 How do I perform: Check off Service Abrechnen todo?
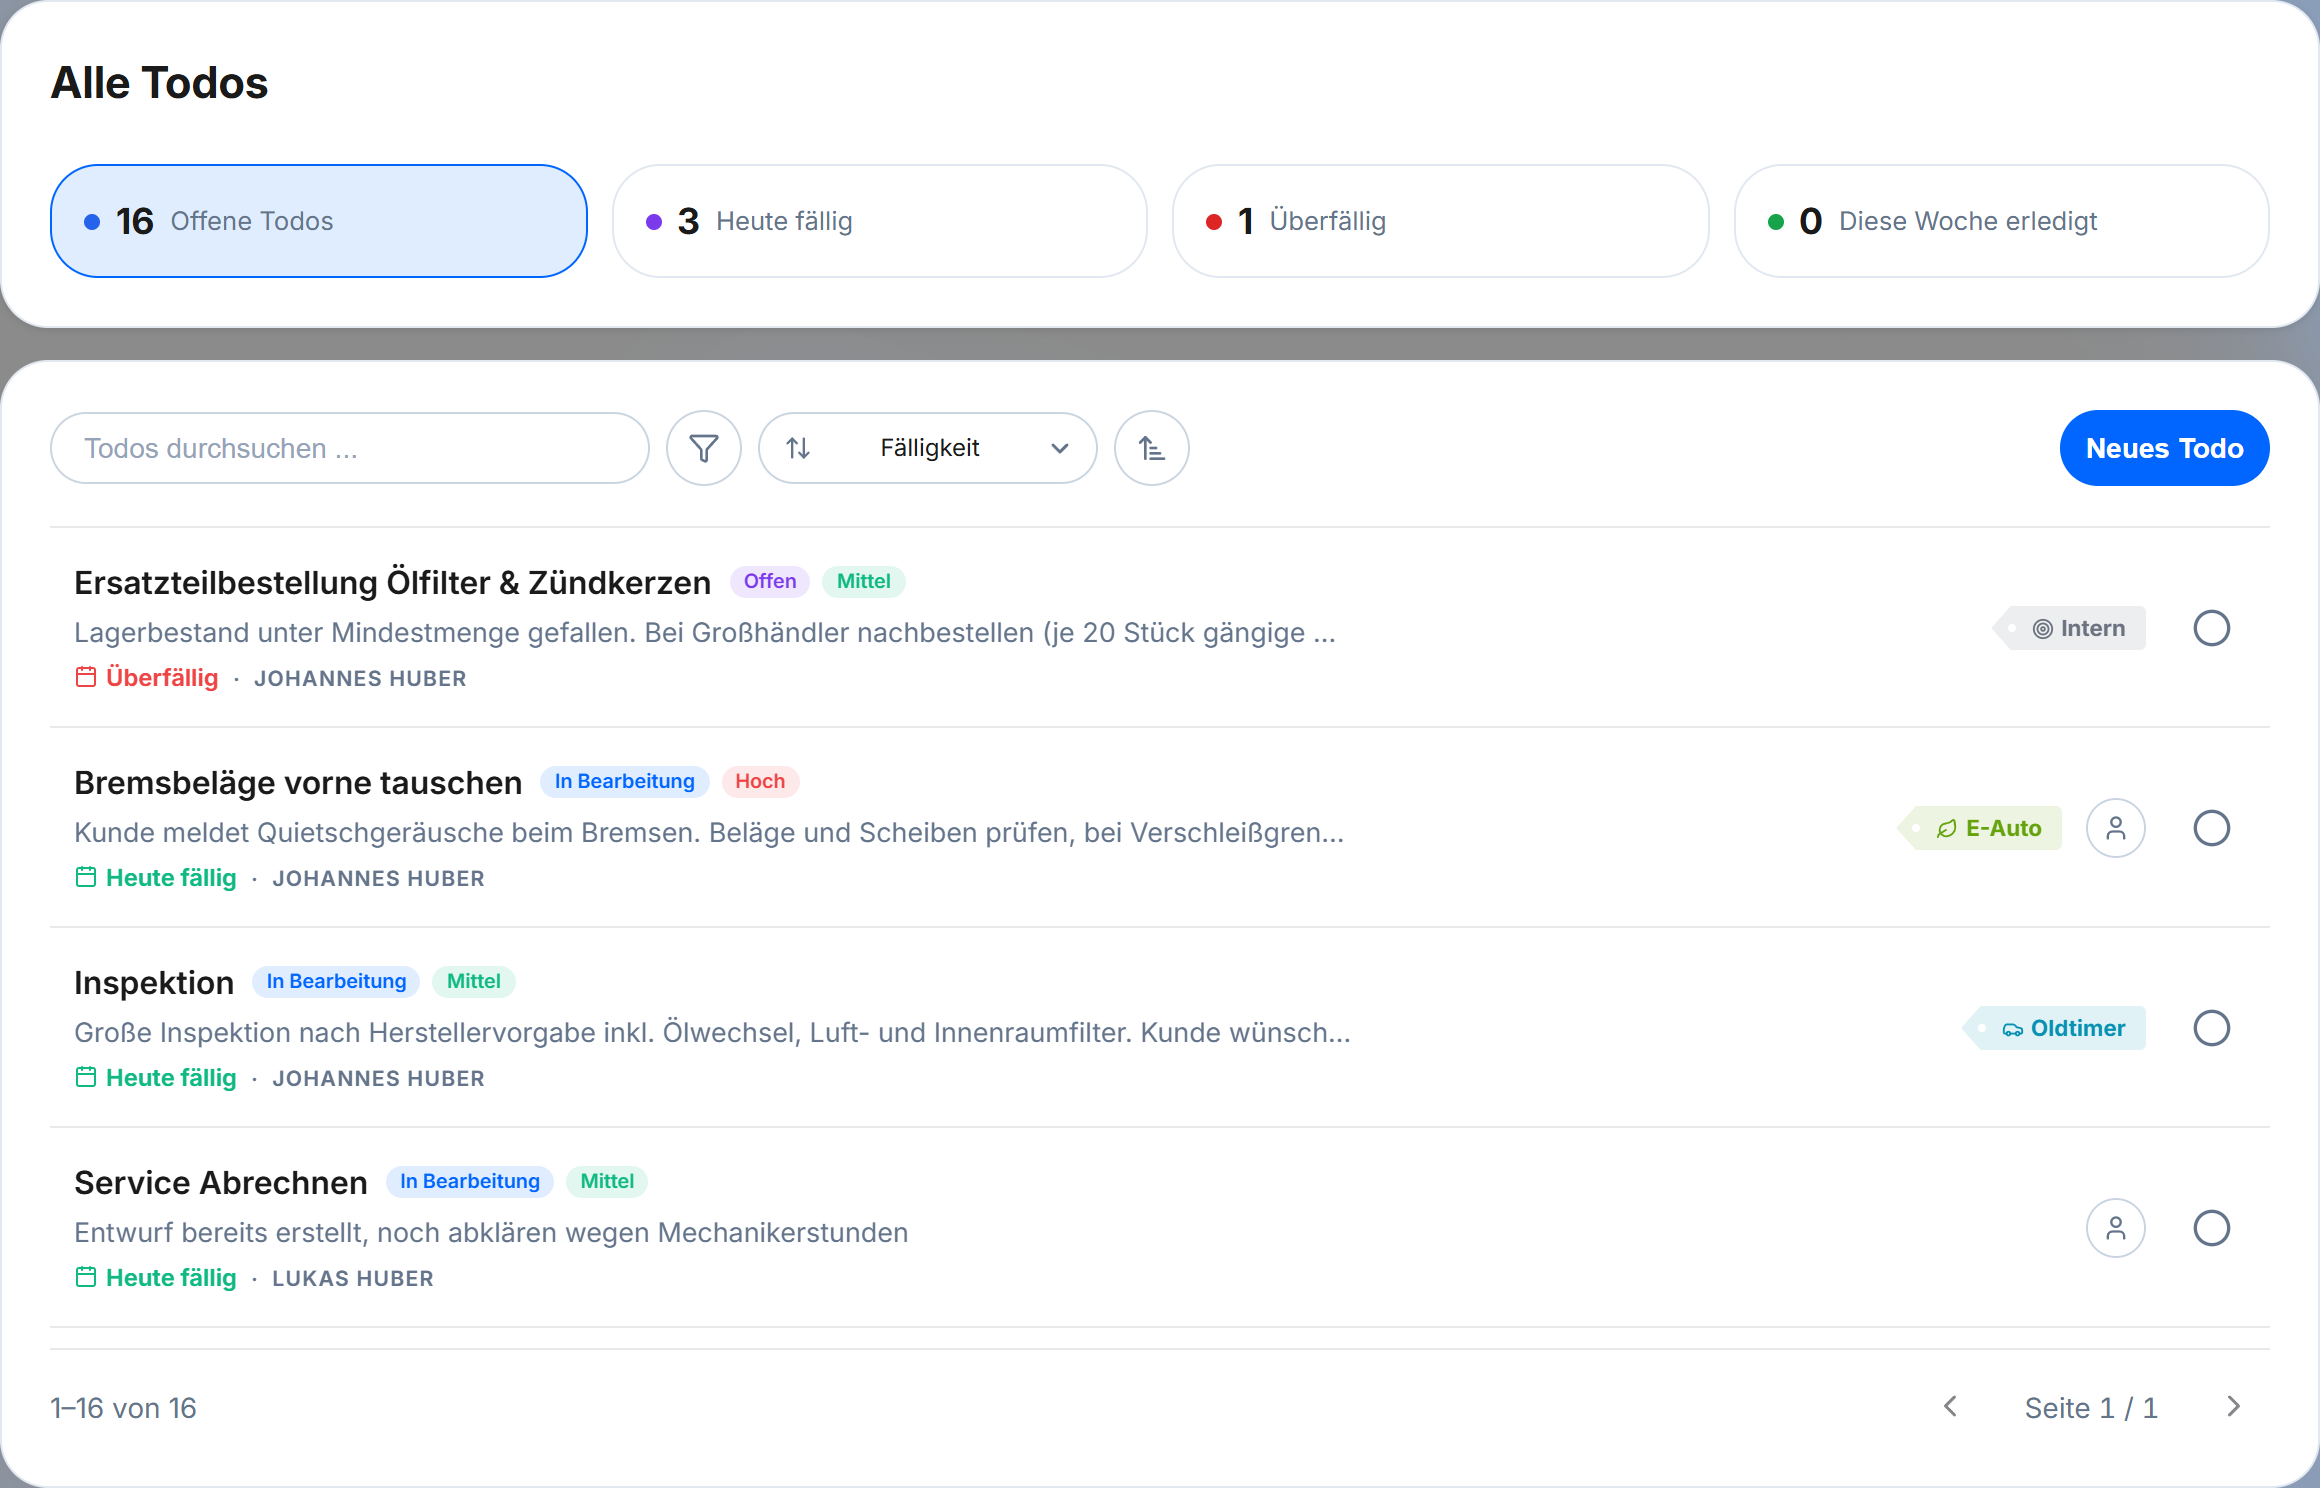[2212, 1228]
